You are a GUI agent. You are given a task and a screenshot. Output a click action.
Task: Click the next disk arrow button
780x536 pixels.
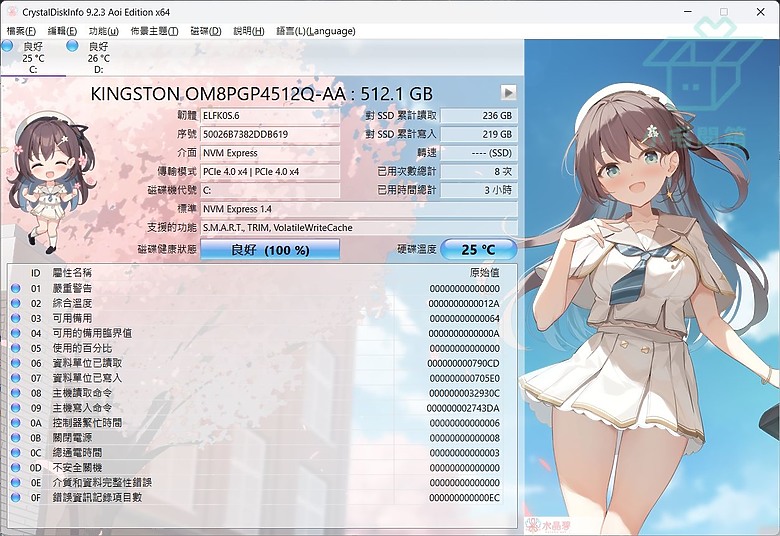[508, 93]
